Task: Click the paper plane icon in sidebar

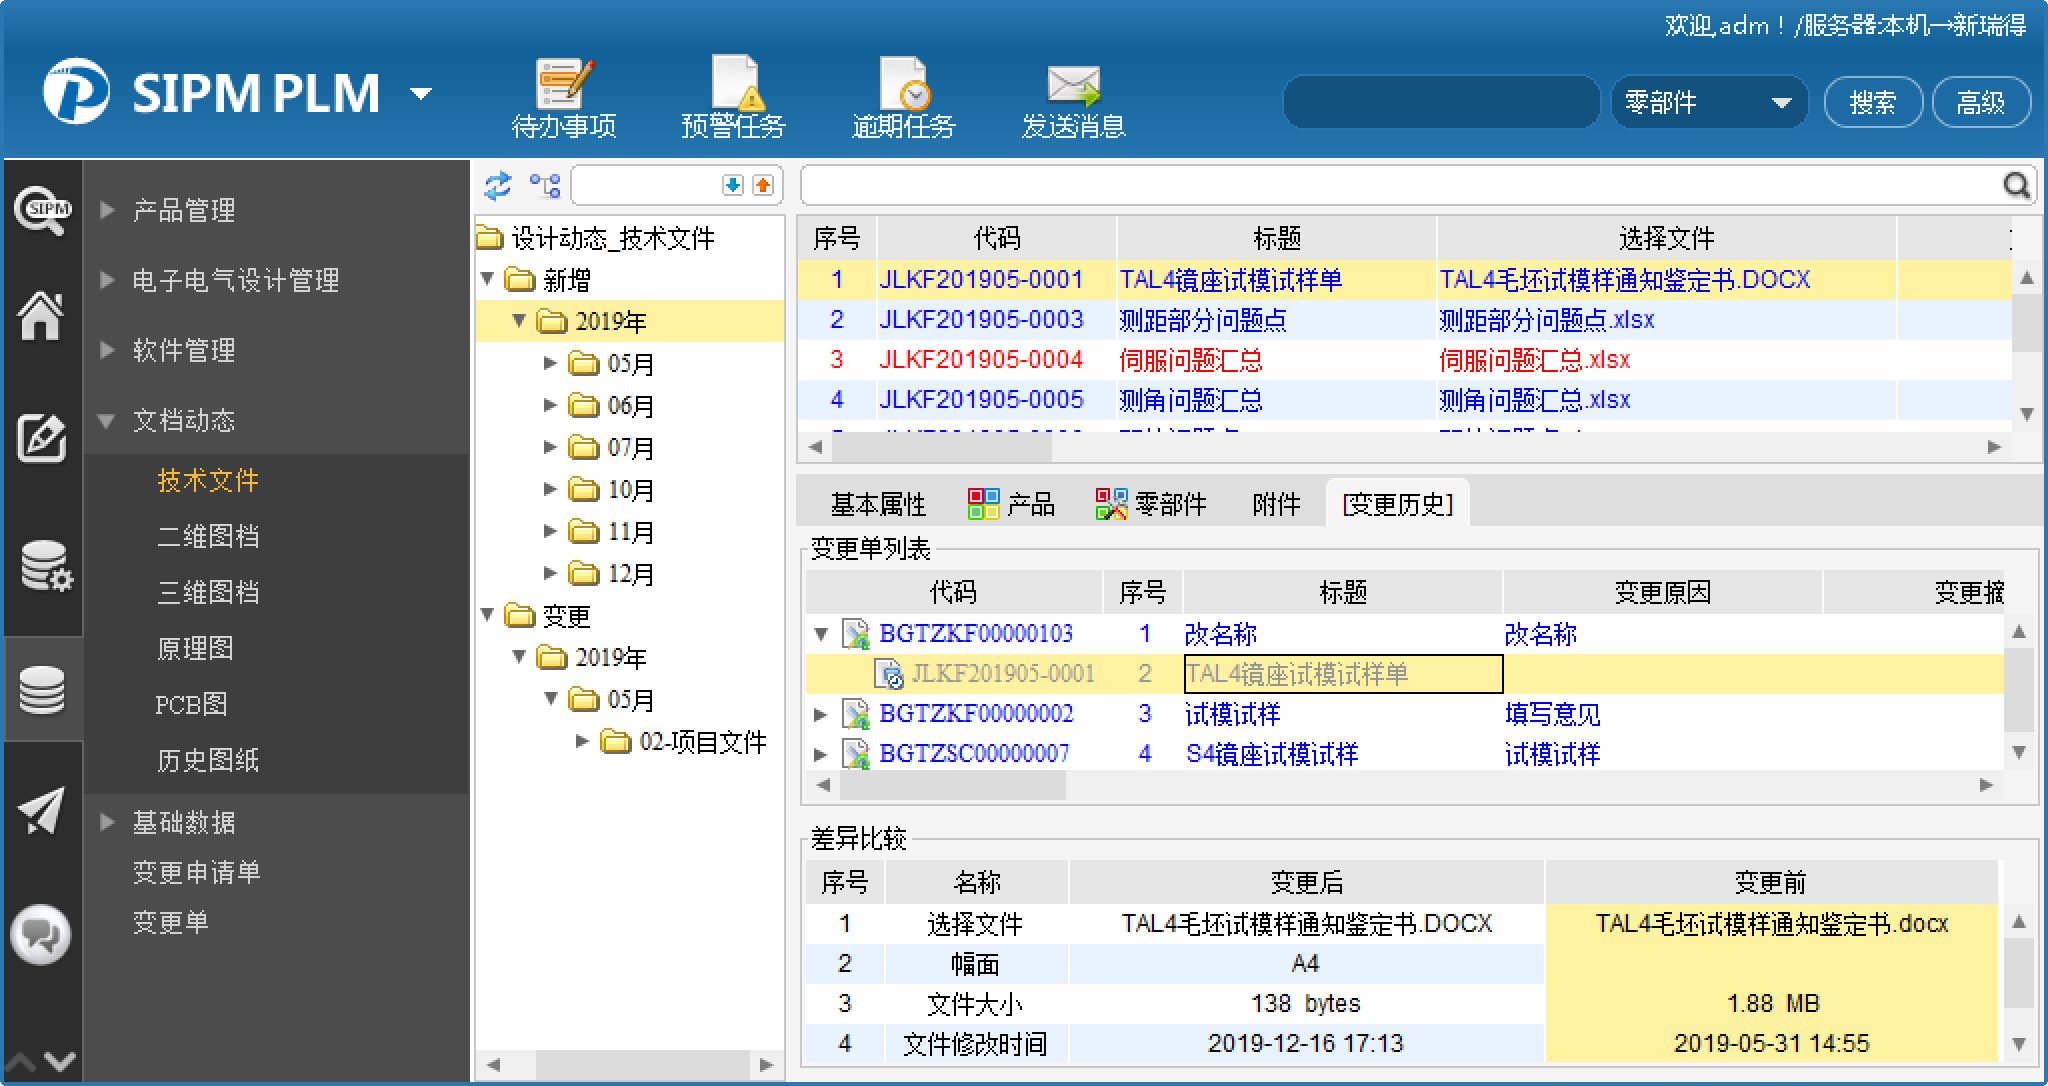Action: pyautogui.click(x=41, y=810)
